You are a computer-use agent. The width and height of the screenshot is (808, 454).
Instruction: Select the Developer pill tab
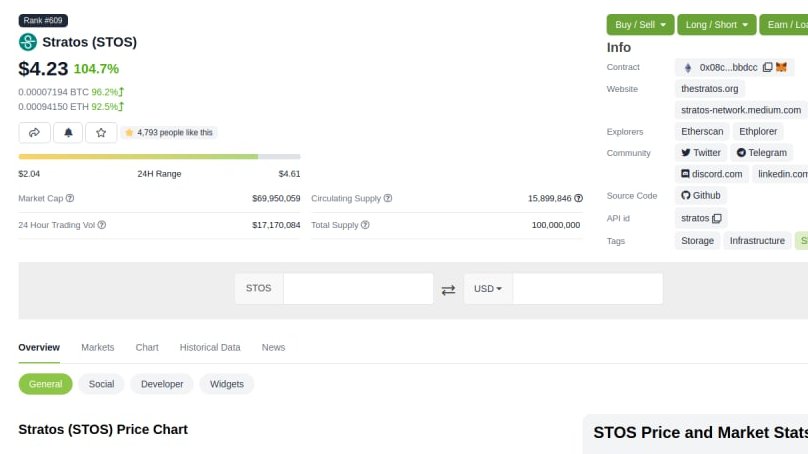[162, 384]
